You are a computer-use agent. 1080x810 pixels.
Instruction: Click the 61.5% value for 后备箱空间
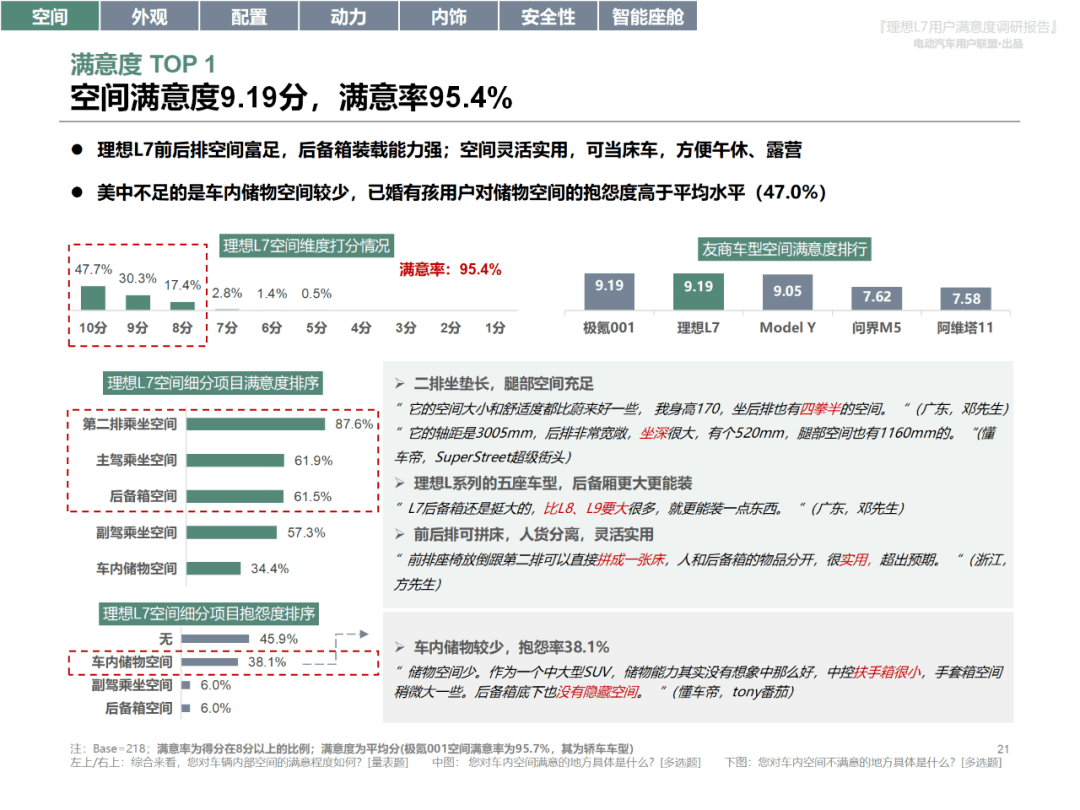[313, 497]
